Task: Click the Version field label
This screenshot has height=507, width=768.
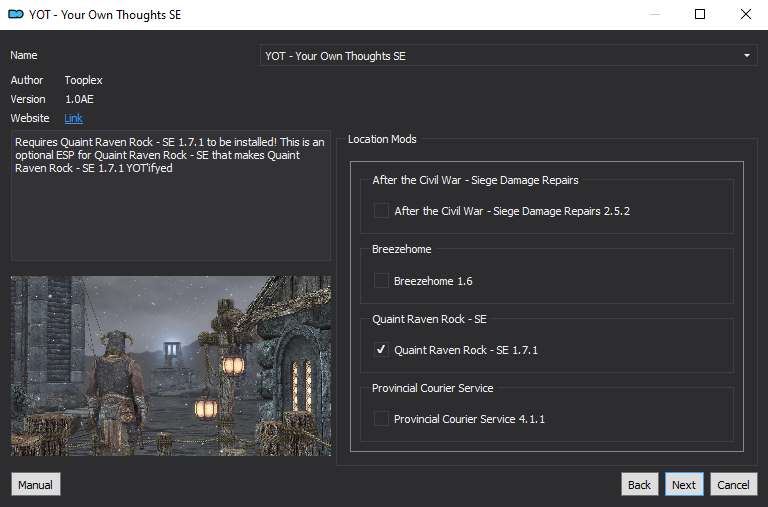Action: (28, 99)
